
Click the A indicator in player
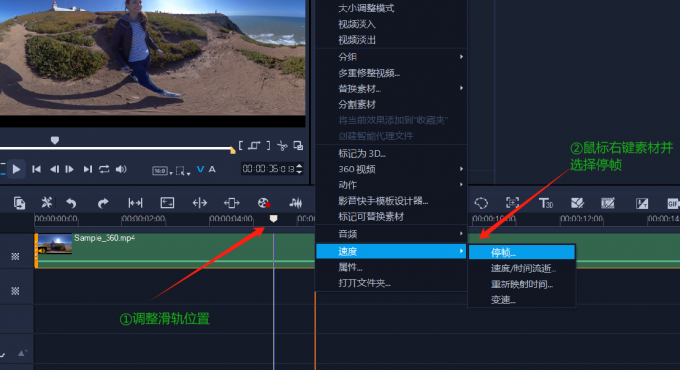[x=212, y=169]
